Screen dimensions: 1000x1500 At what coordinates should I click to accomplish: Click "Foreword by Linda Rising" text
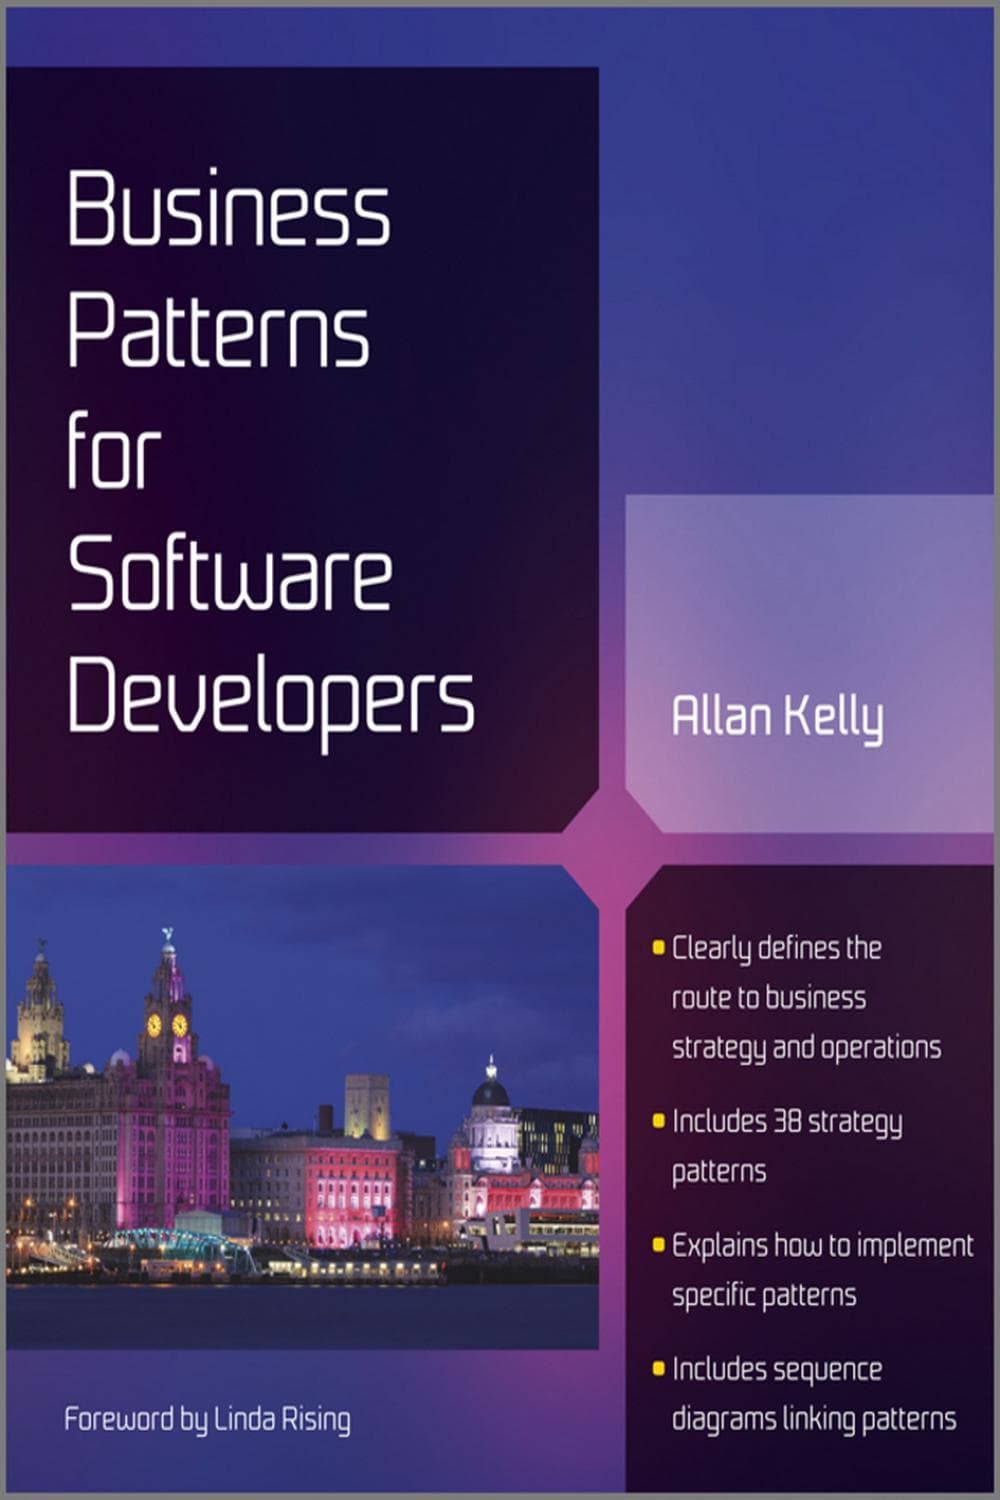[207, 1420]
